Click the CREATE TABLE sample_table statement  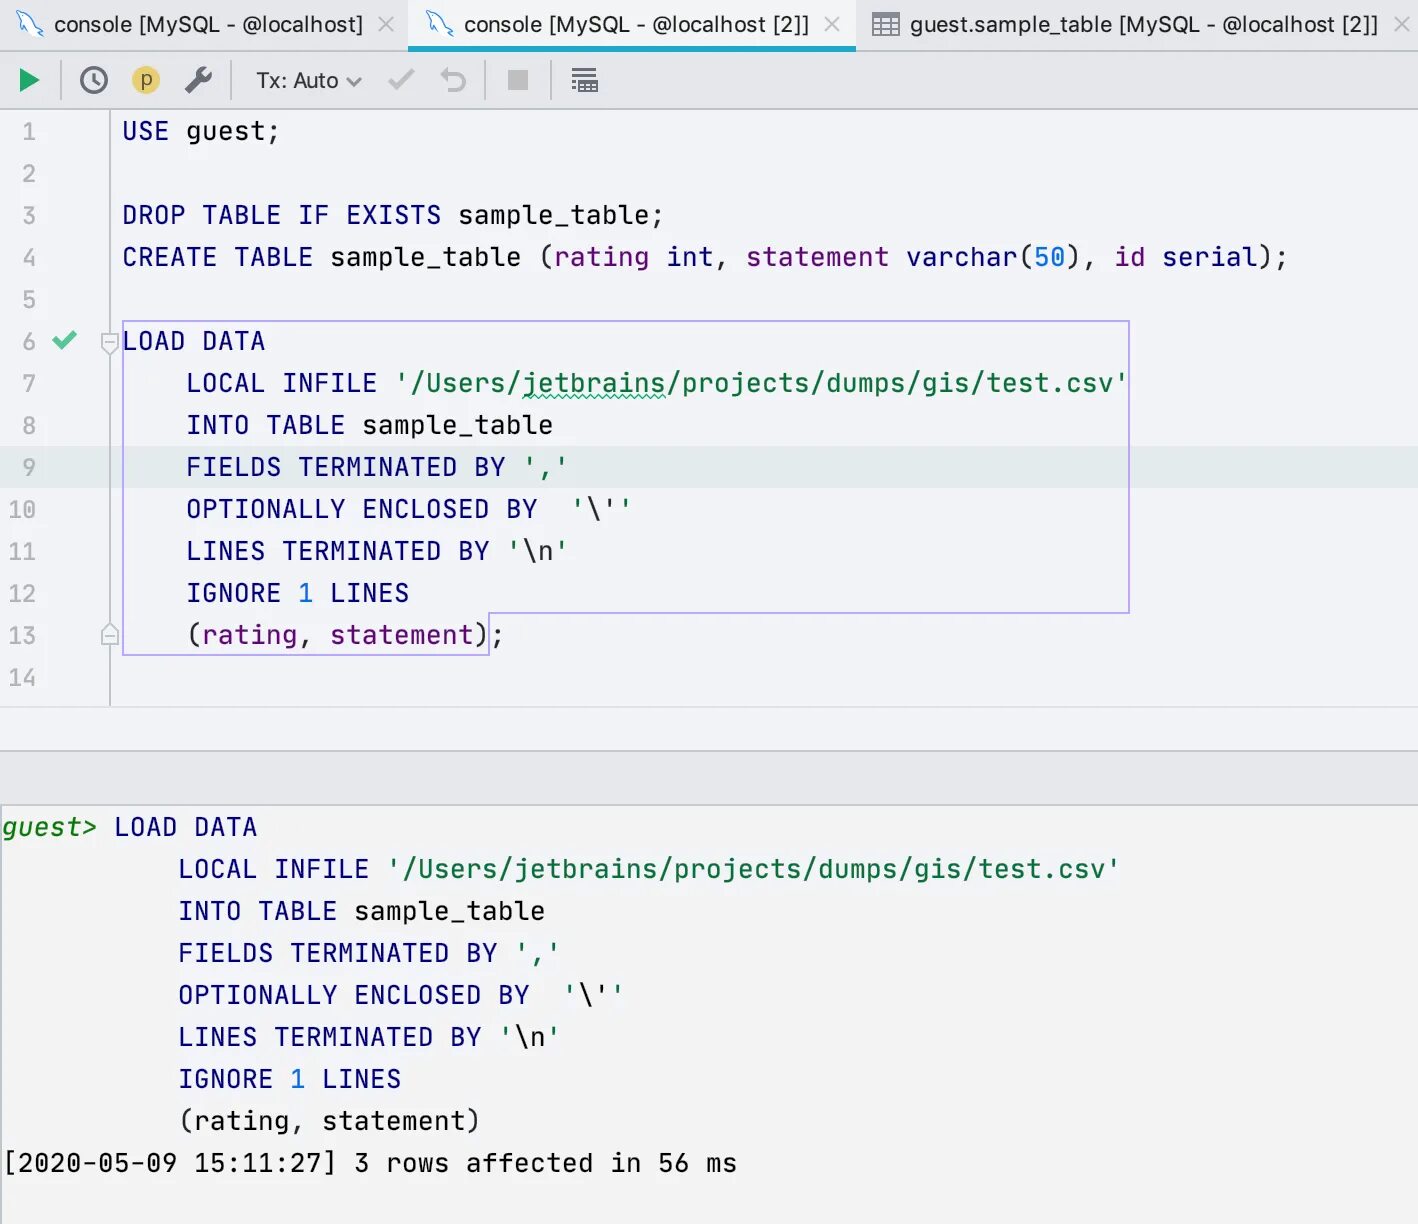705,257
